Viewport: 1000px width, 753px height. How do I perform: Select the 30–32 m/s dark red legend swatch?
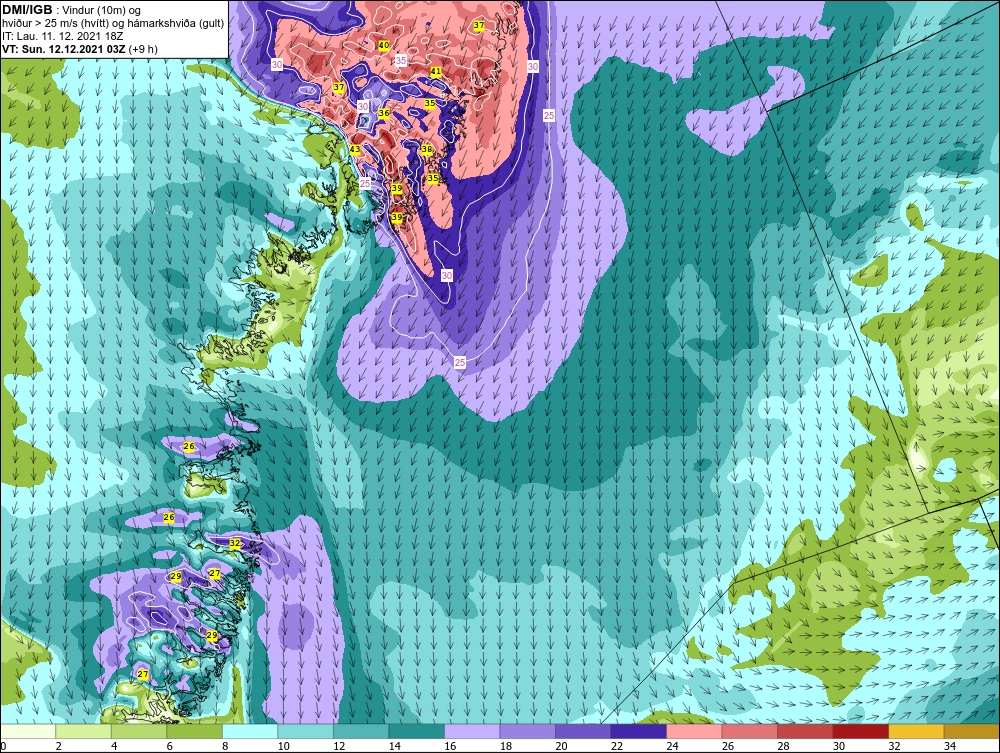860,731
